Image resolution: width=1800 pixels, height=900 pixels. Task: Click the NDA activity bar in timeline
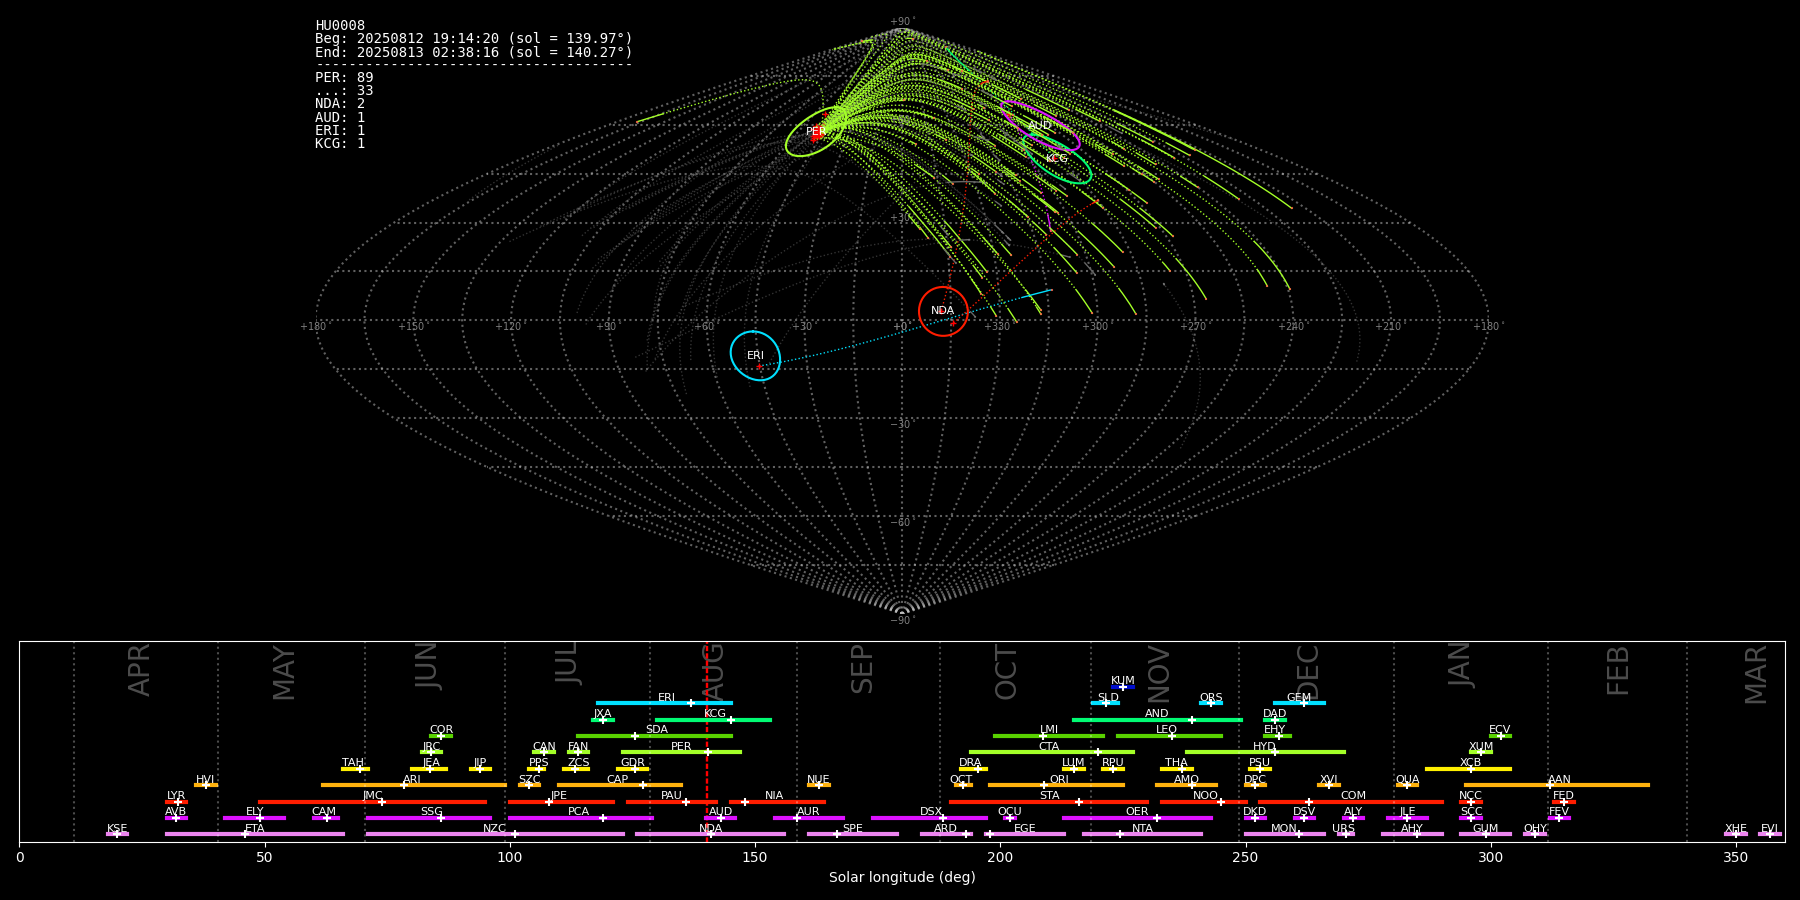pyautogui.click(x=710, y=834)
